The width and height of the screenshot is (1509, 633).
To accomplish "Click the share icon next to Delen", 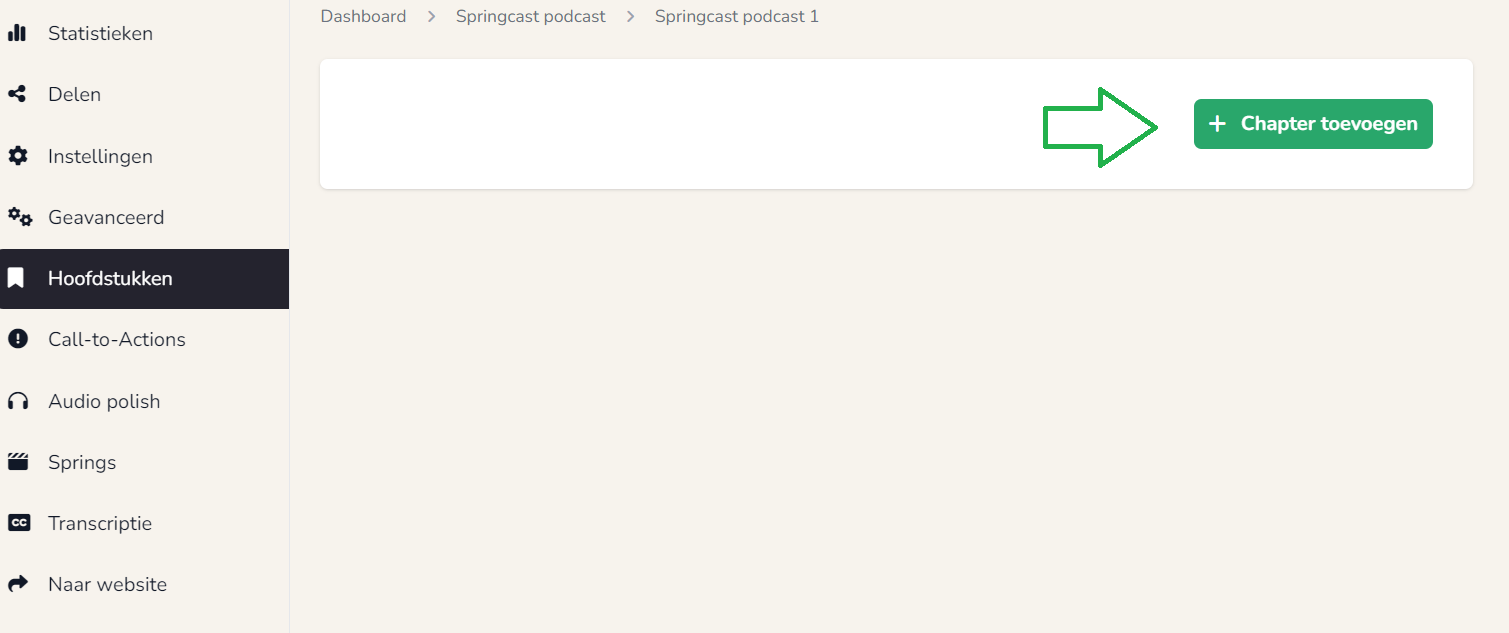I will (x=17, y=94).
